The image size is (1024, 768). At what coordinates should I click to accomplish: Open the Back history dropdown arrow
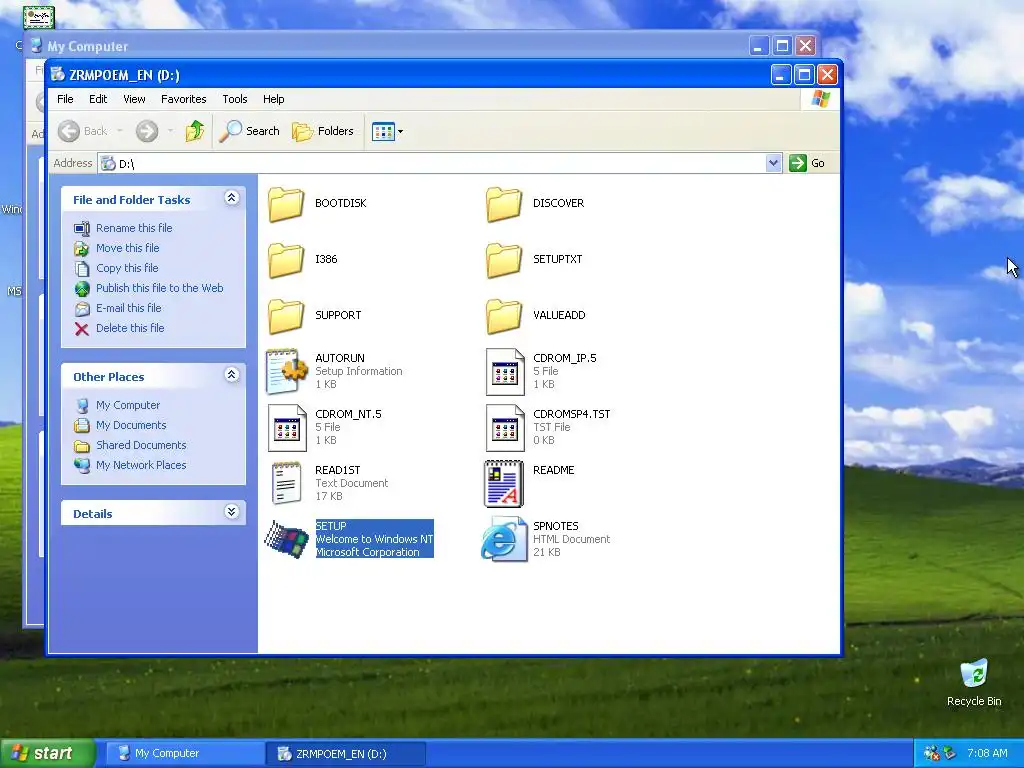click(x=120, y=131)
